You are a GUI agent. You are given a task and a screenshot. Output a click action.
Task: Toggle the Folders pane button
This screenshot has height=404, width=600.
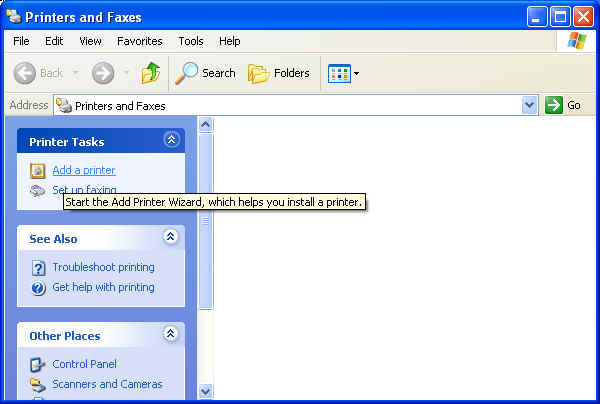coord(278,73)
